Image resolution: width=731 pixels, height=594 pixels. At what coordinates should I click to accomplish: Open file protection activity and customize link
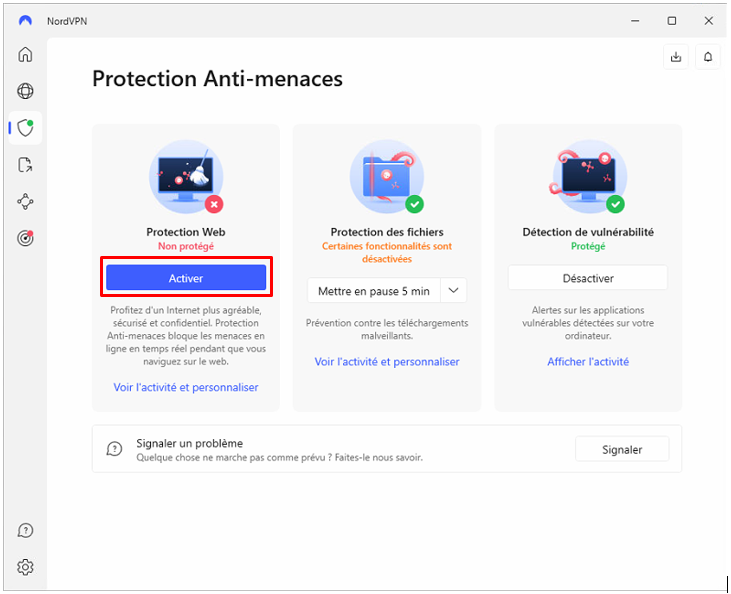387,361
